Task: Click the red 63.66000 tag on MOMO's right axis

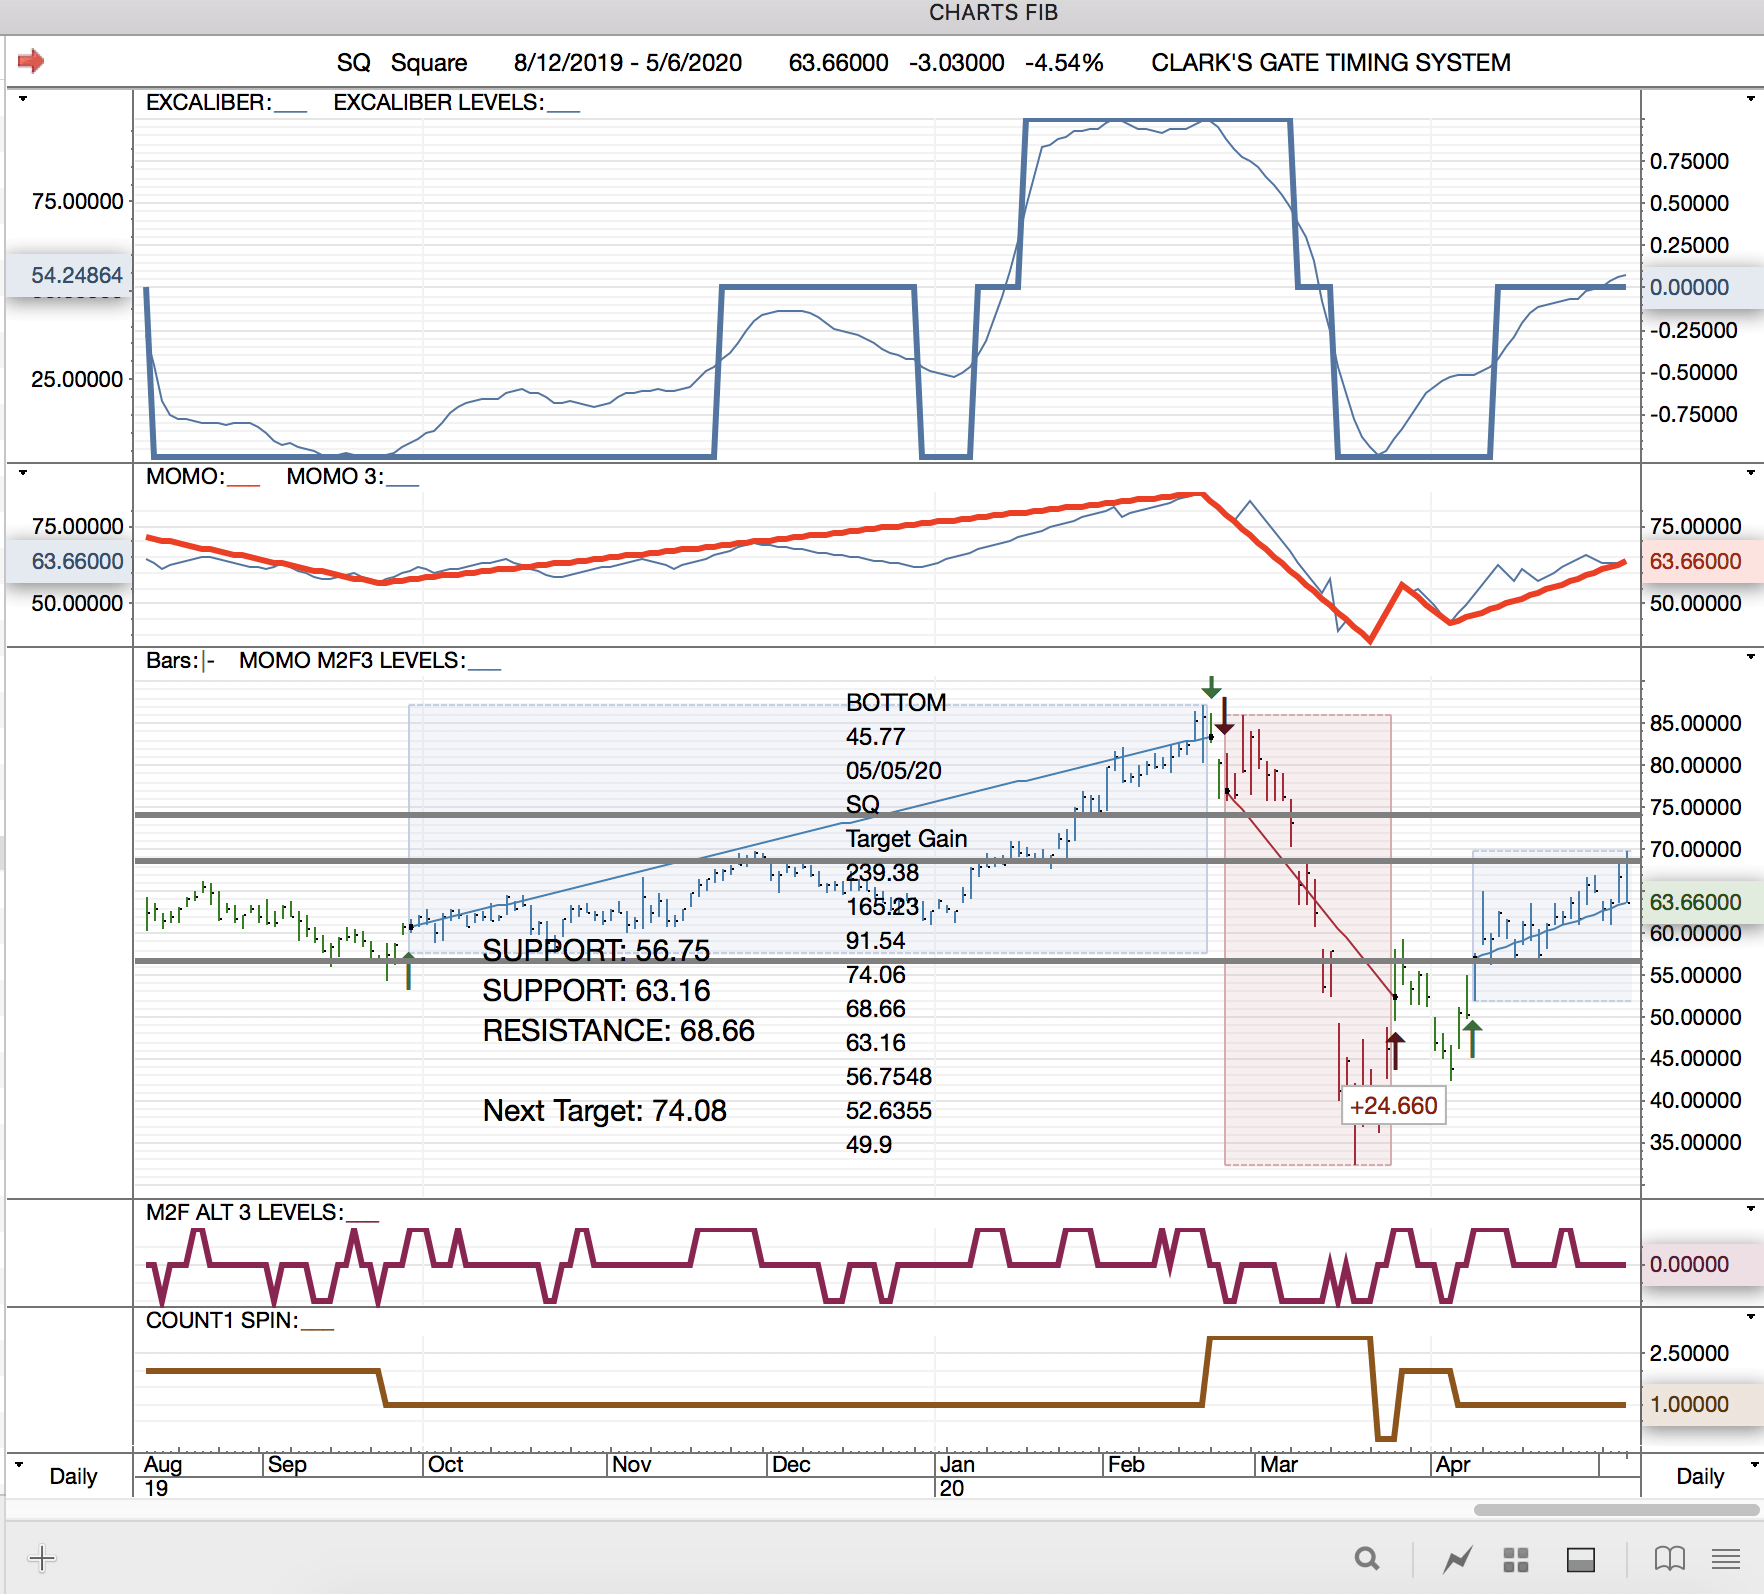Action: click(1702, 561)
